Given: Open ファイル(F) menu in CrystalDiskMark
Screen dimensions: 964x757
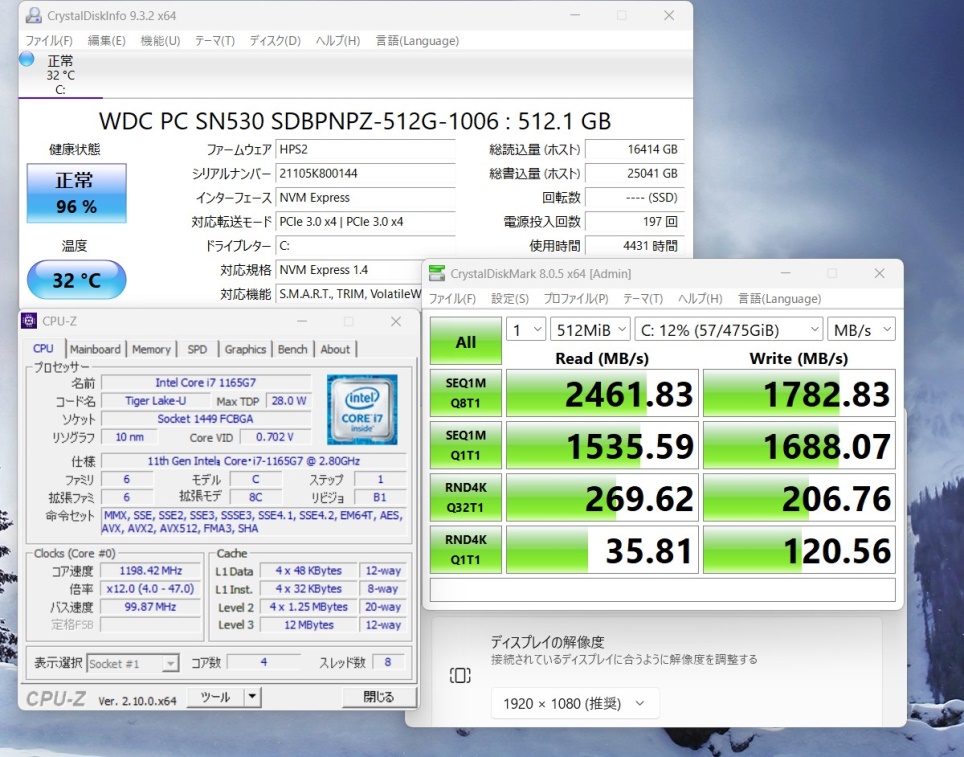Looking at the screenshot, I should point(452,298).
